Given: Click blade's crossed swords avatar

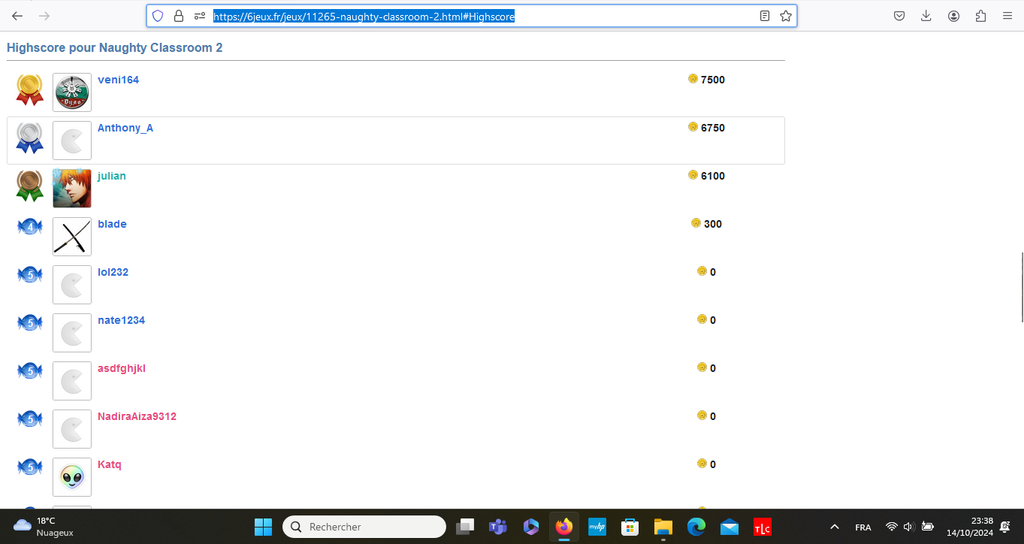Looking at the screenshot, I should coord(72,237).
